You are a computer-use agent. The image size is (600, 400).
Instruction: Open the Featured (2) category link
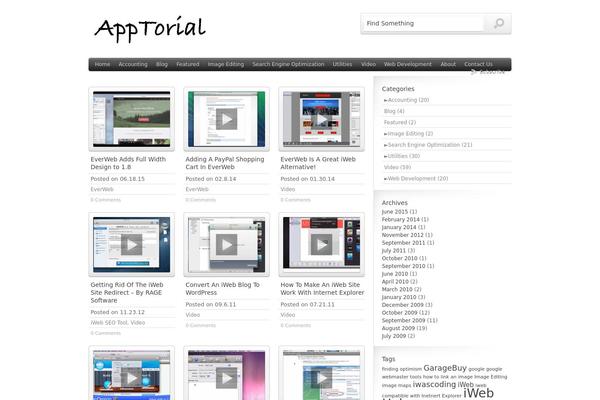400,122
